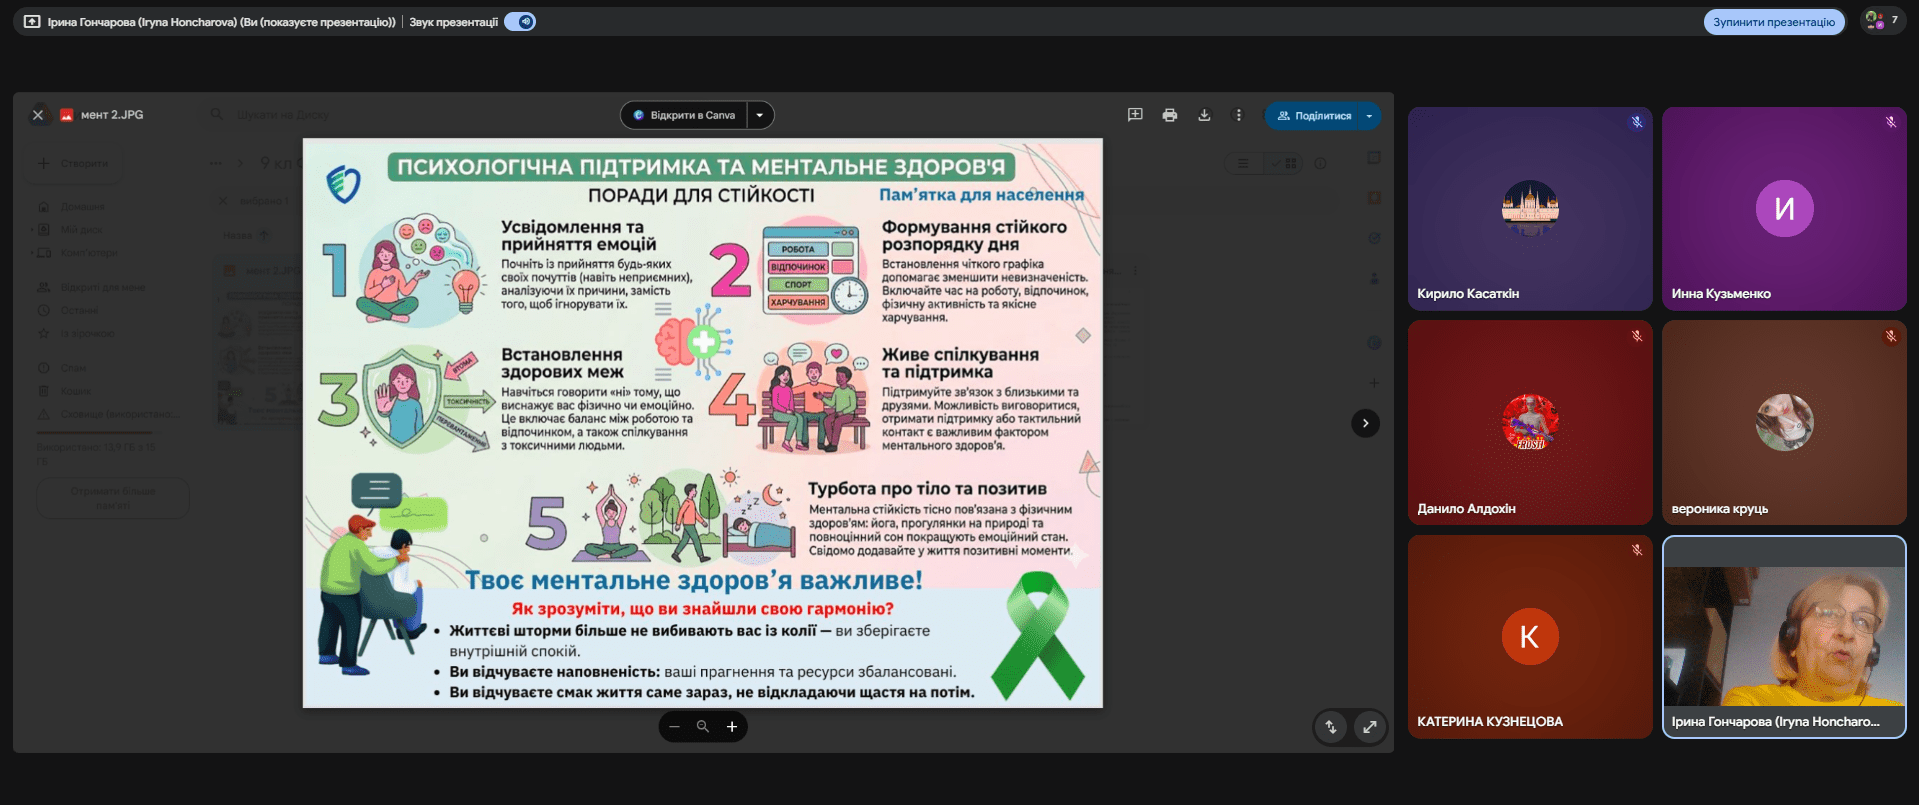Viewport: 1919px width, 805px height.
Task: Download the file using the download icon
Action: (x=1204, y=115)
